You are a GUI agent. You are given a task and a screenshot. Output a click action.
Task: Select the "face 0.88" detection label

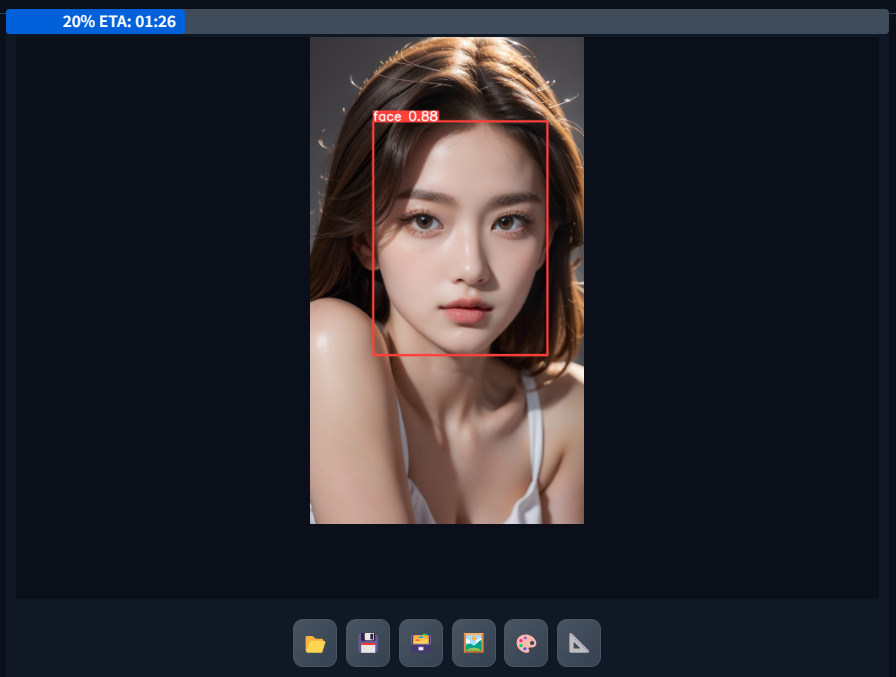click(405, 116)
